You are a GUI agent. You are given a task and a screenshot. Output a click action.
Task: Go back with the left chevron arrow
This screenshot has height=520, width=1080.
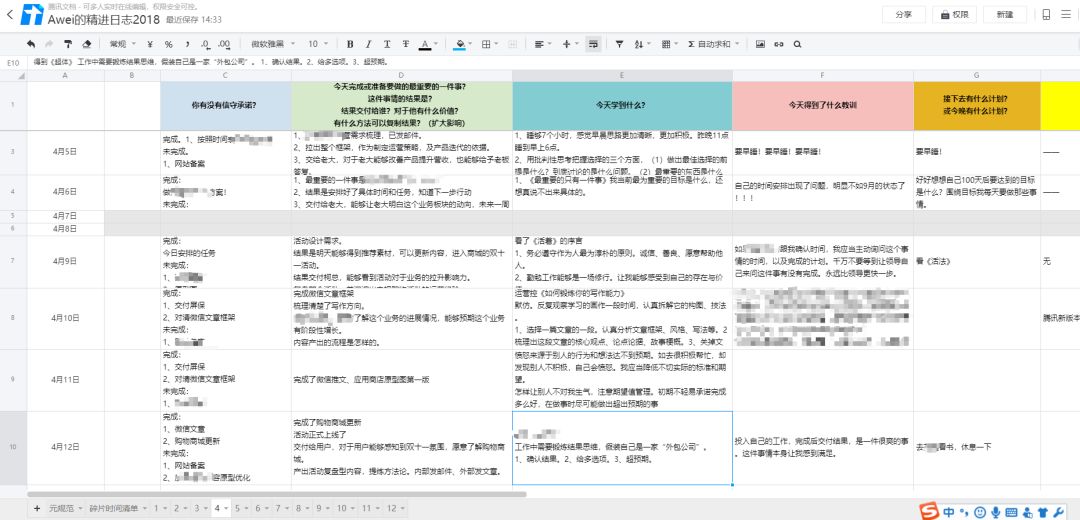[9, 14]
